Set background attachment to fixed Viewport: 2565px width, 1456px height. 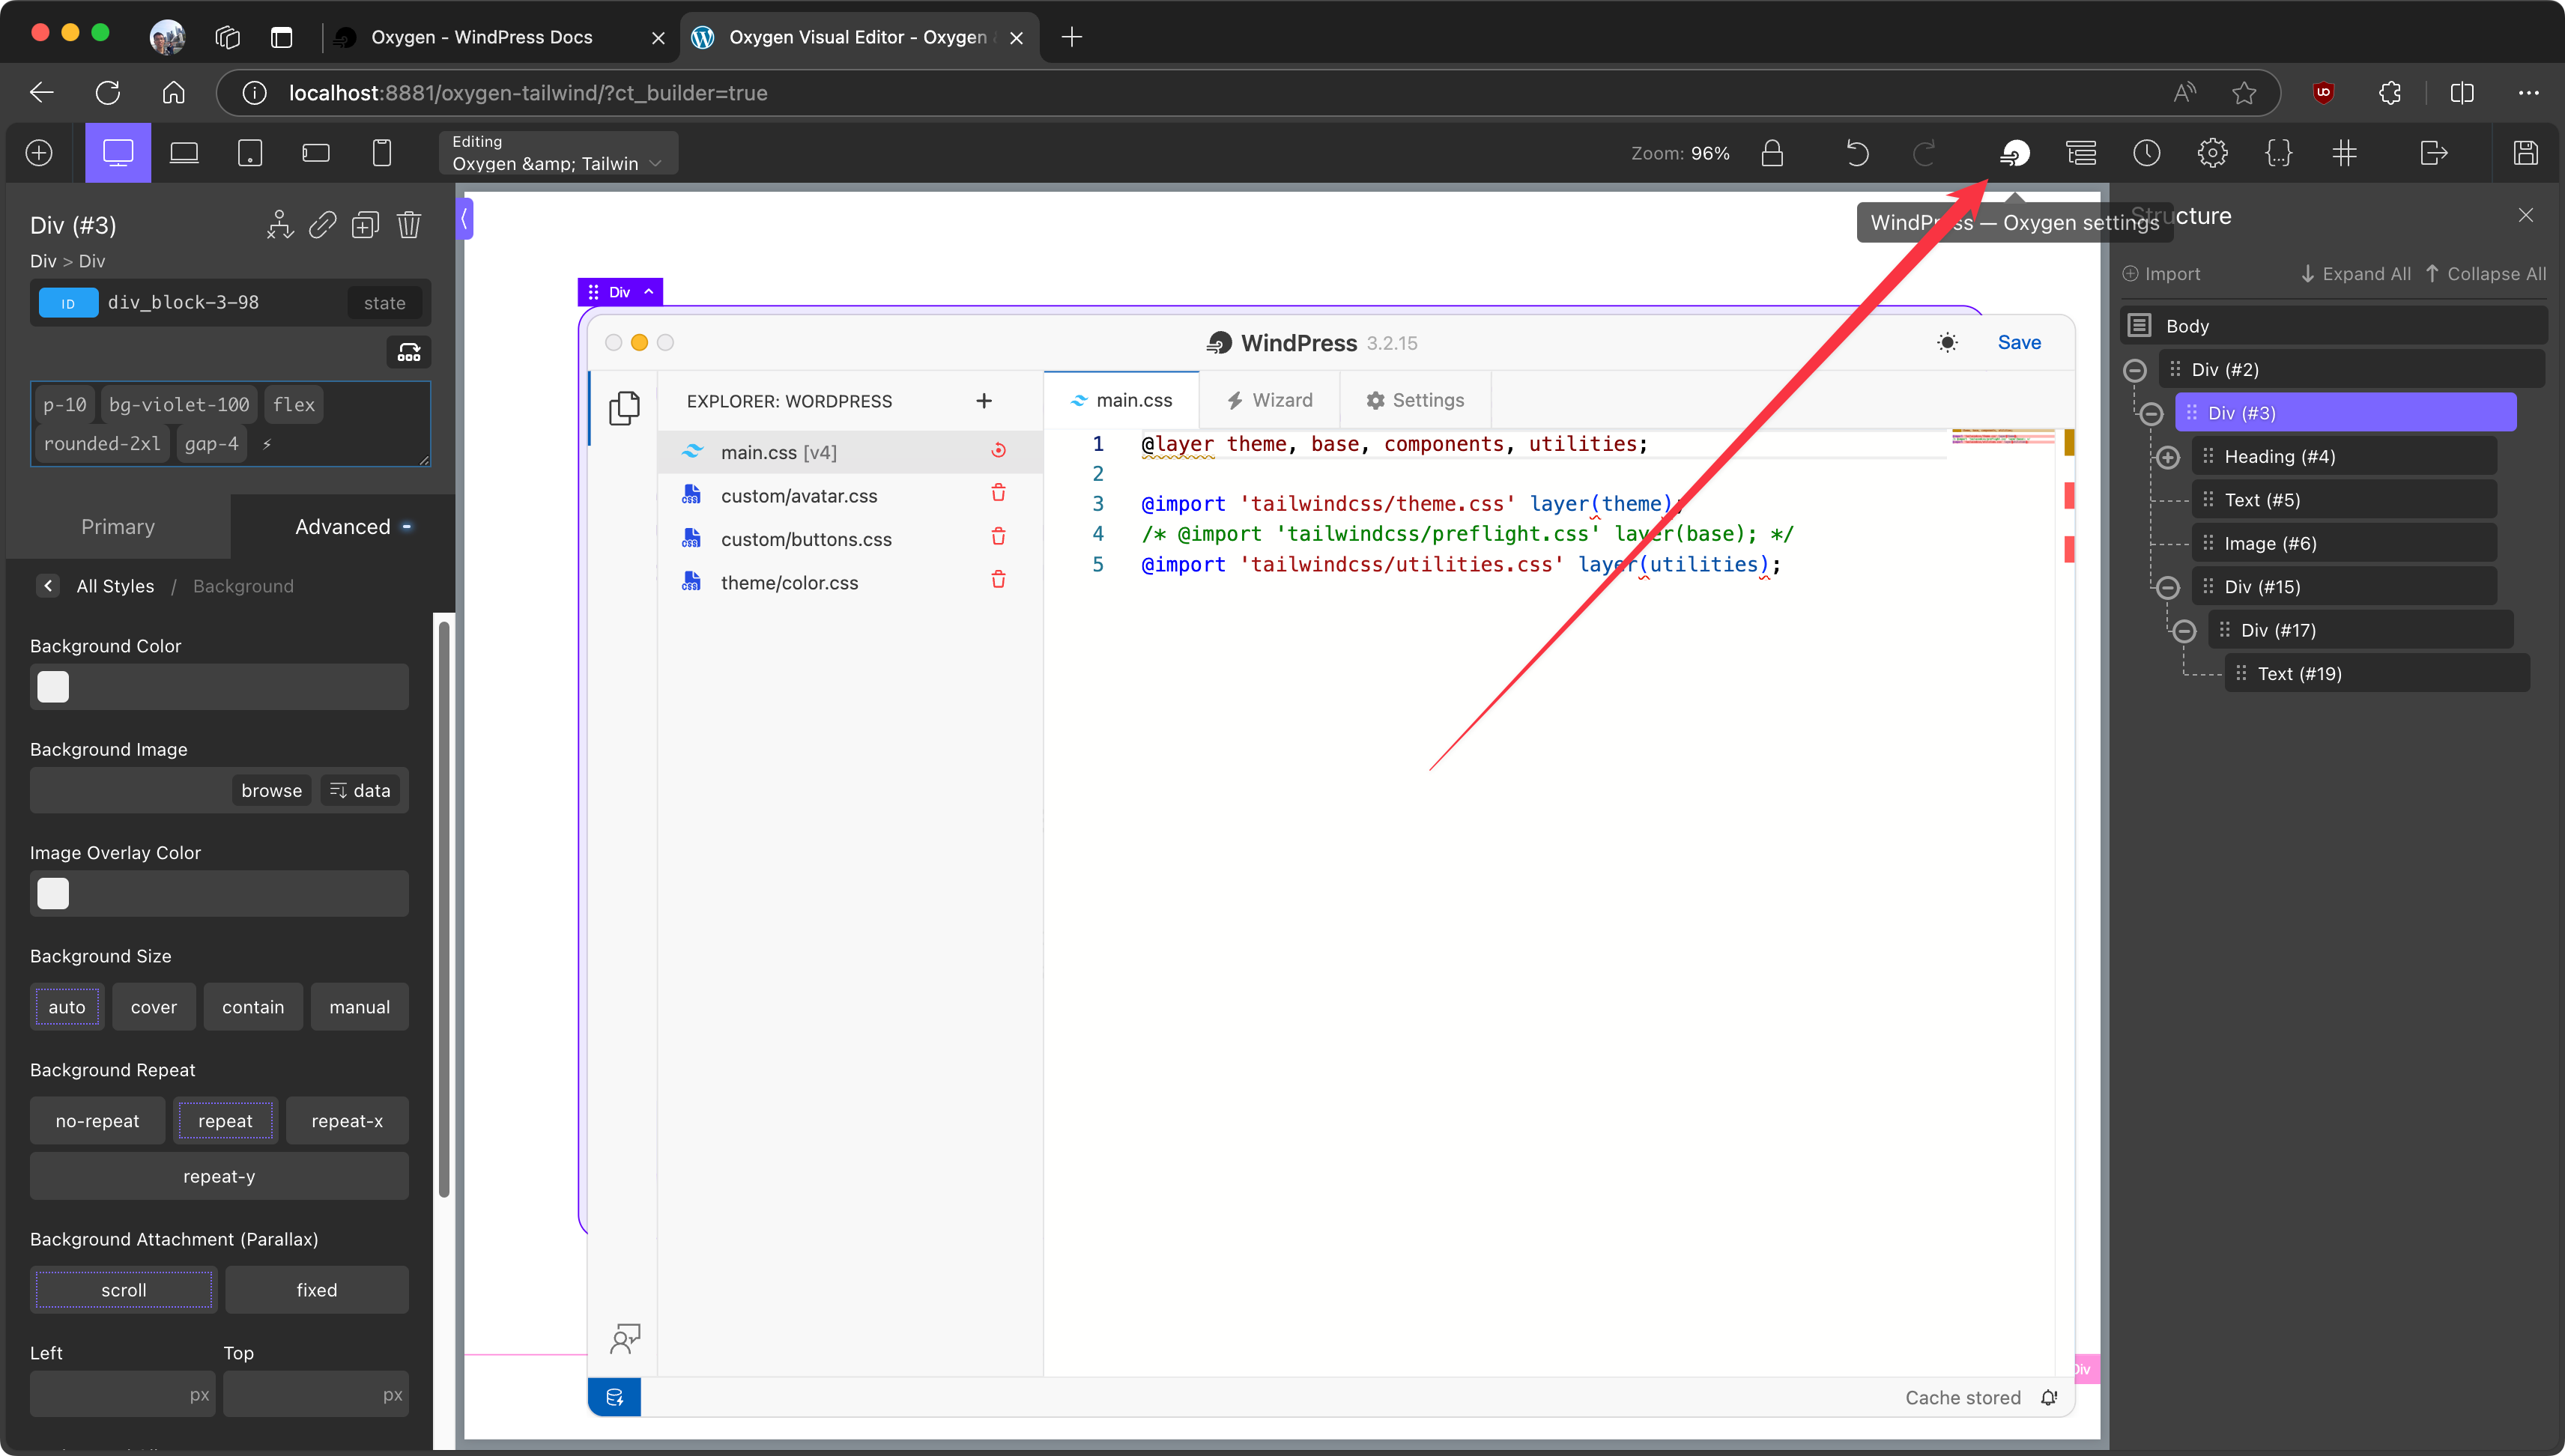point(316,1290)
